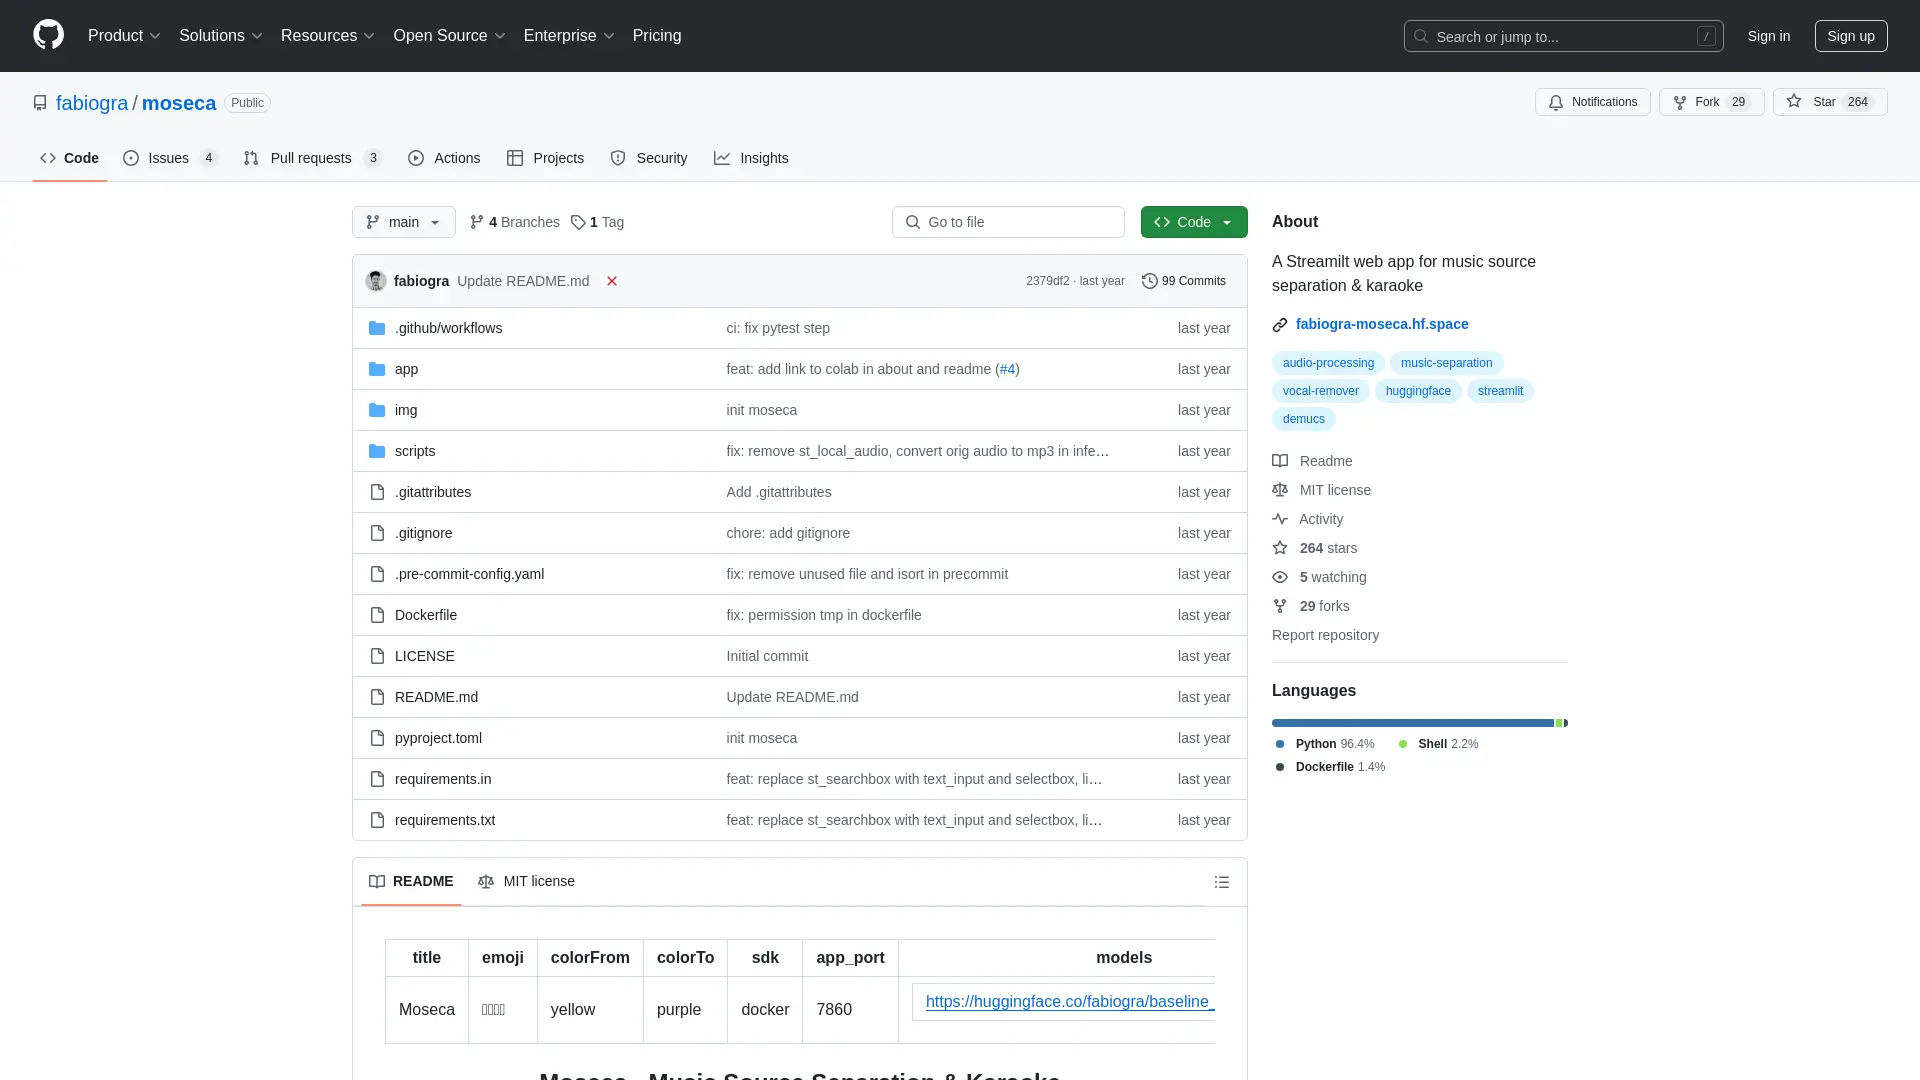Screen dimensions: 1920x1080
Task: Open the fabiogra-moseca.hf.space link
Action: pos(1381,324)
